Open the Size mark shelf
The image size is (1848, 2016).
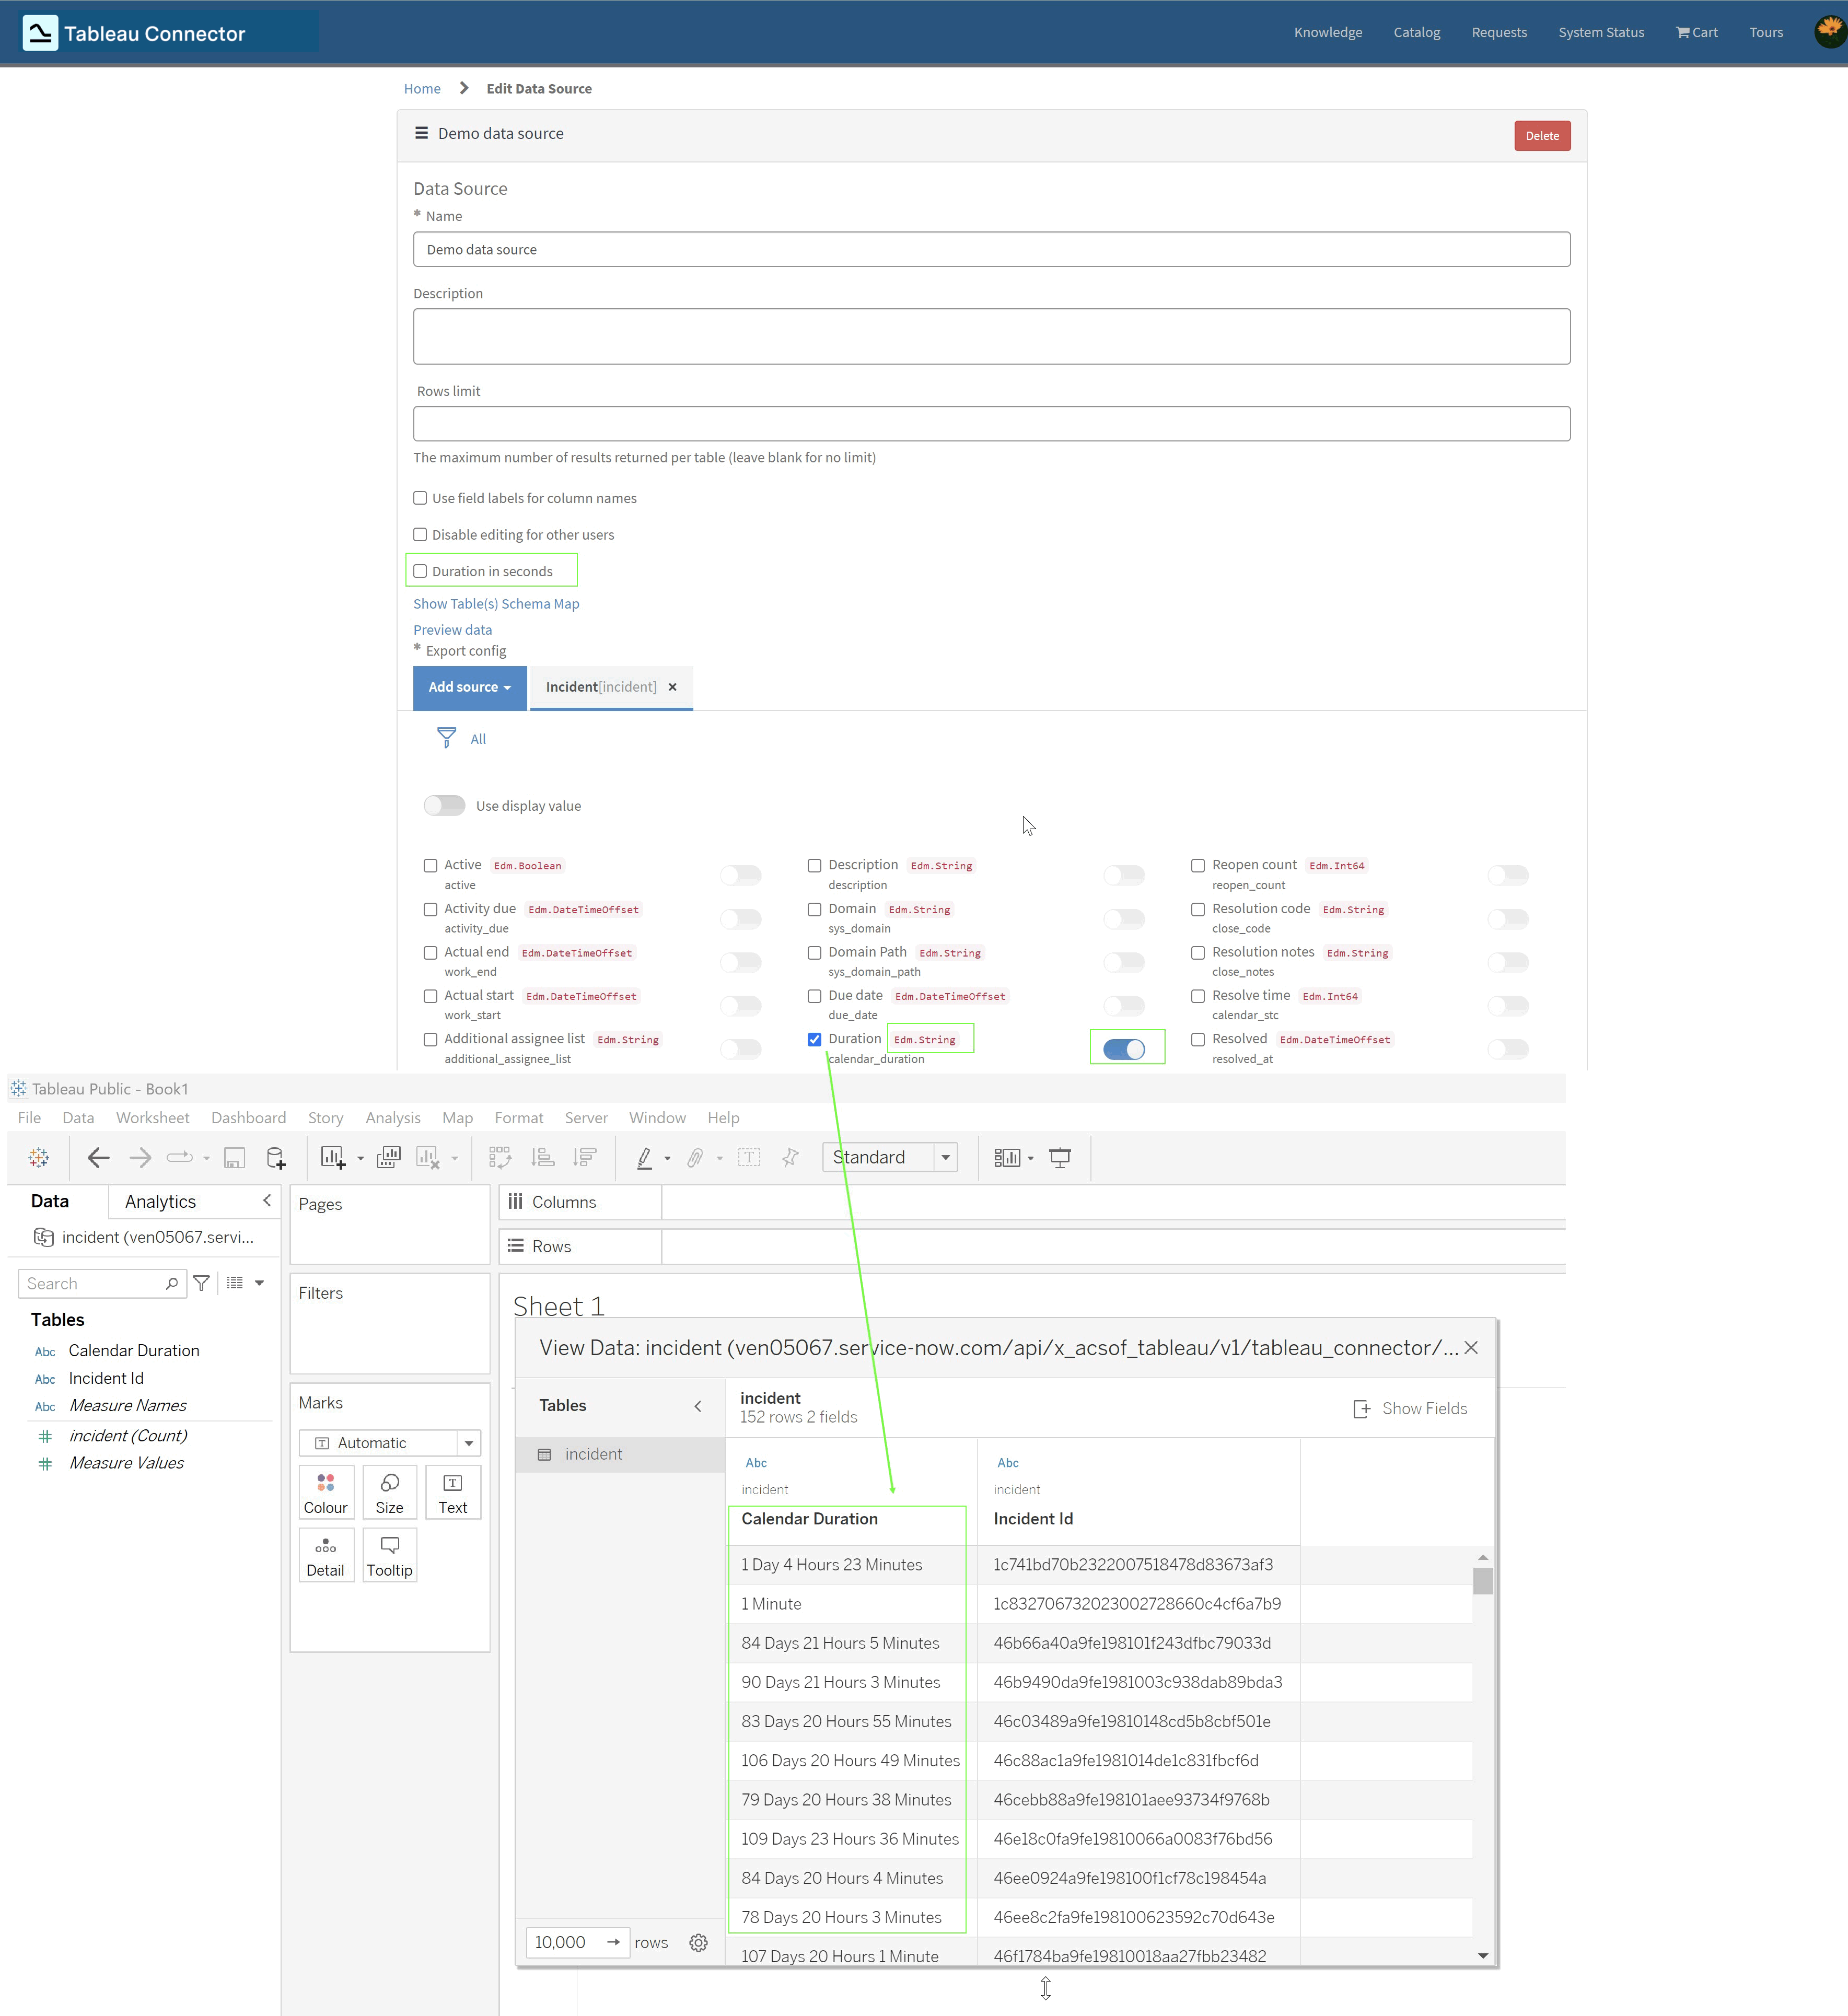(x=389, y=1492)
